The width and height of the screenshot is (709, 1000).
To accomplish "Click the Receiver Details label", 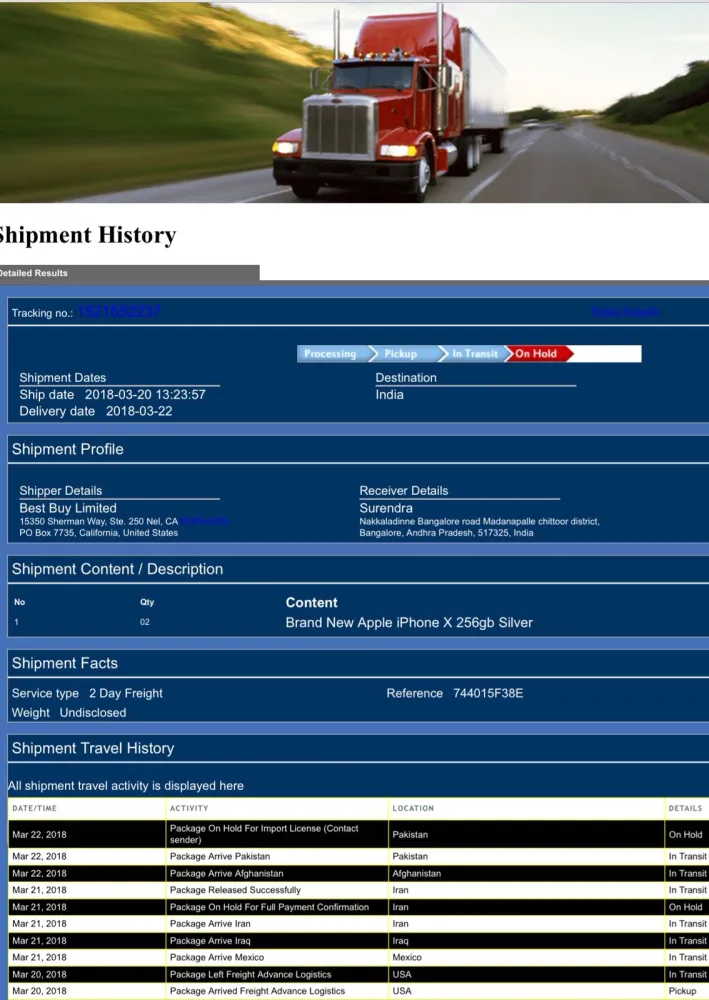I will 404,490.
